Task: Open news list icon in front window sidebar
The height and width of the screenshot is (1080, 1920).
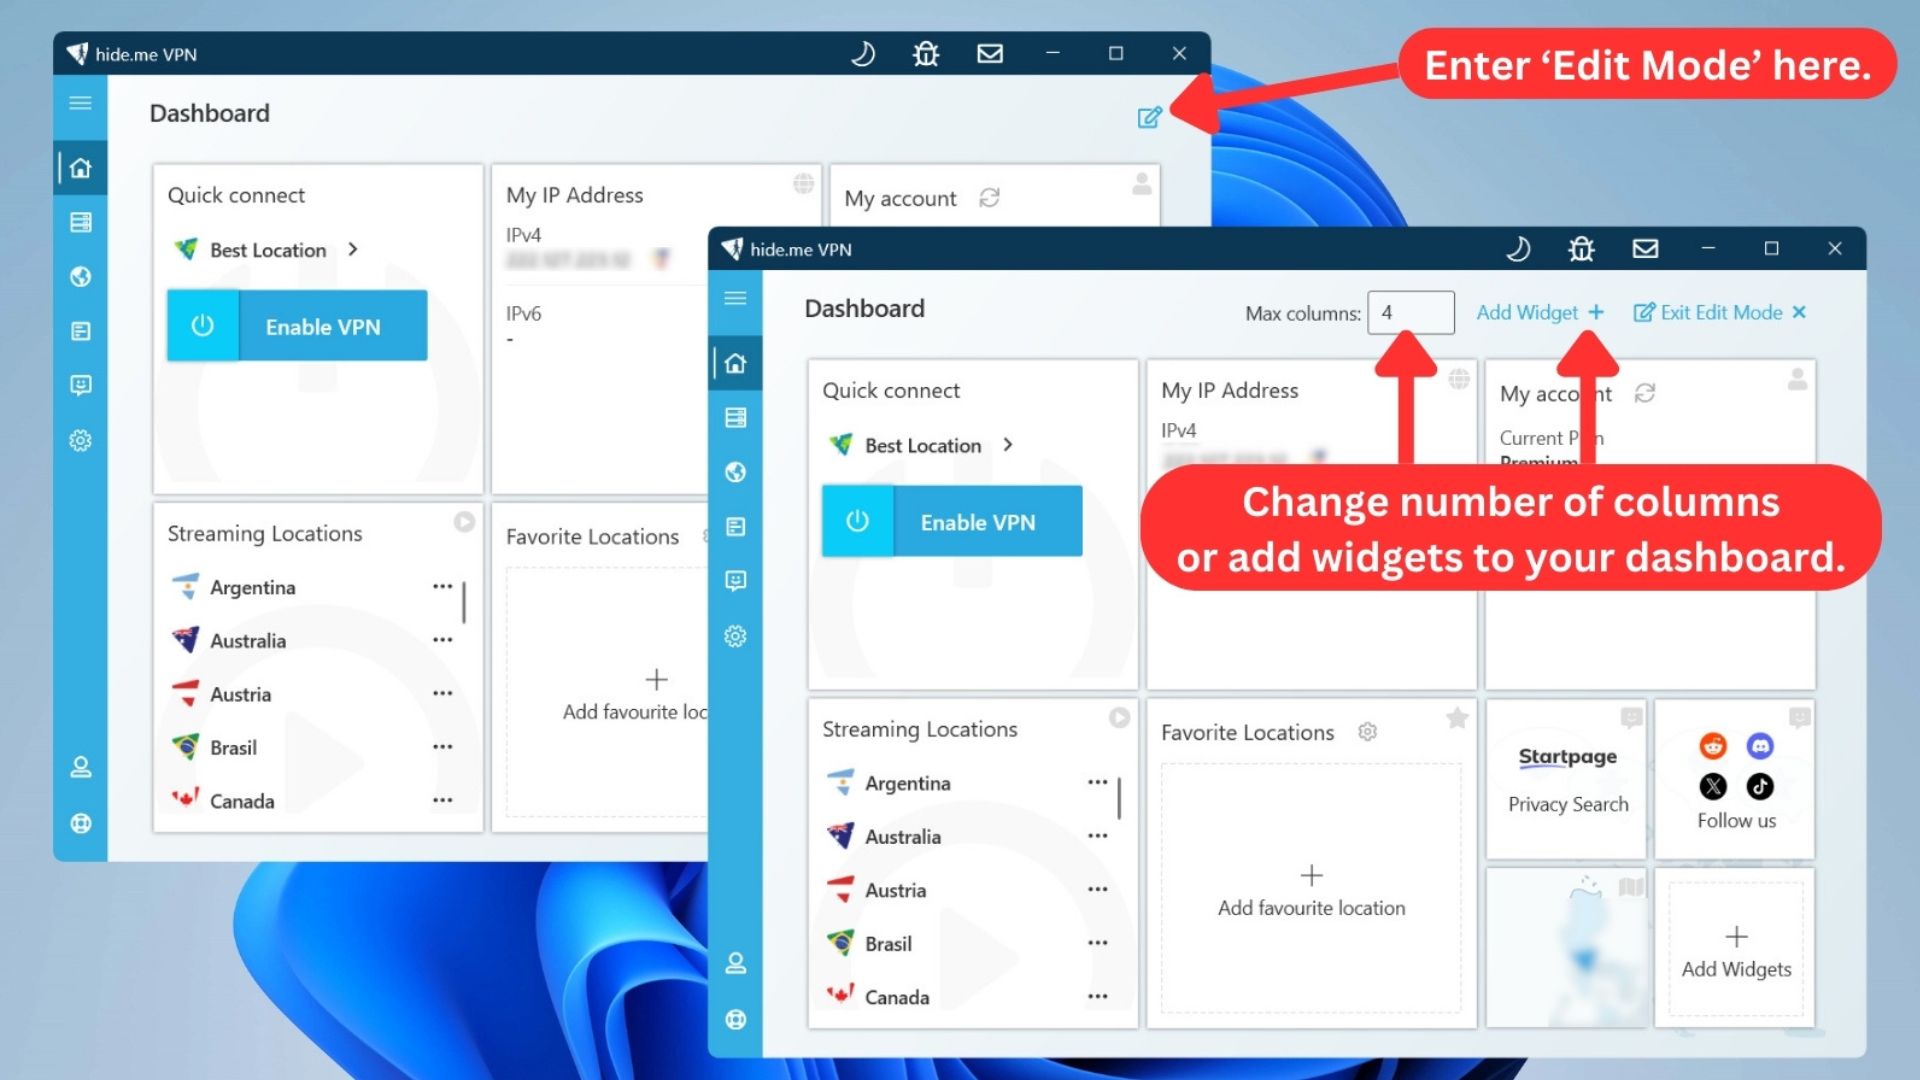Action: pos(735,526)
